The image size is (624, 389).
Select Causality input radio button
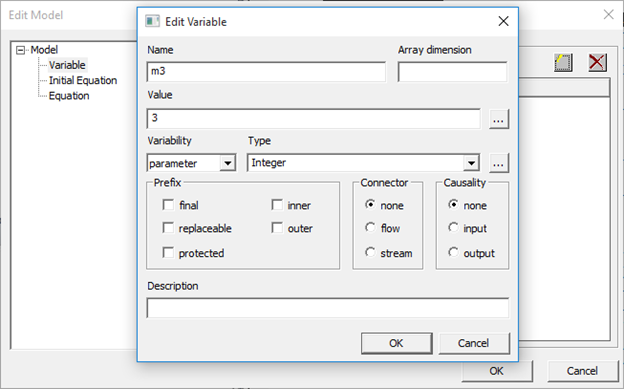[x=453, y=227]
